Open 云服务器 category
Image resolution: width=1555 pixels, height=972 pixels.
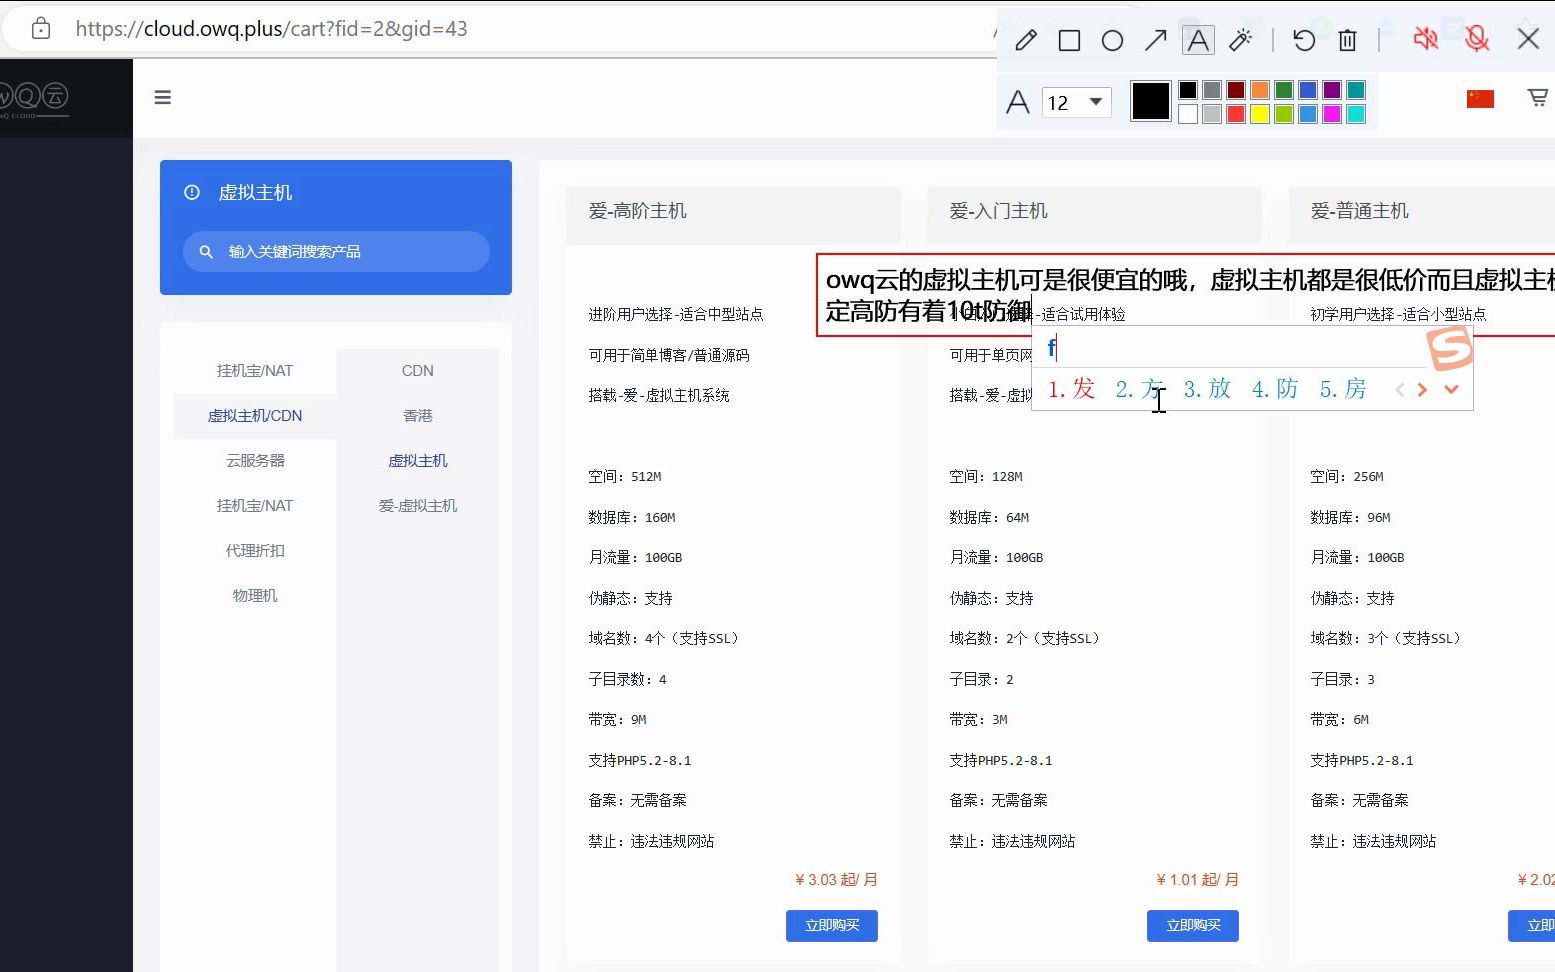click(x=255, y=461)
